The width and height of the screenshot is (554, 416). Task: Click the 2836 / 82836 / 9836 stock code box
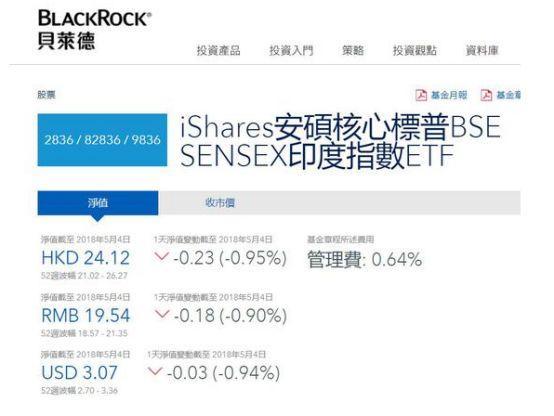click(102, 140)
